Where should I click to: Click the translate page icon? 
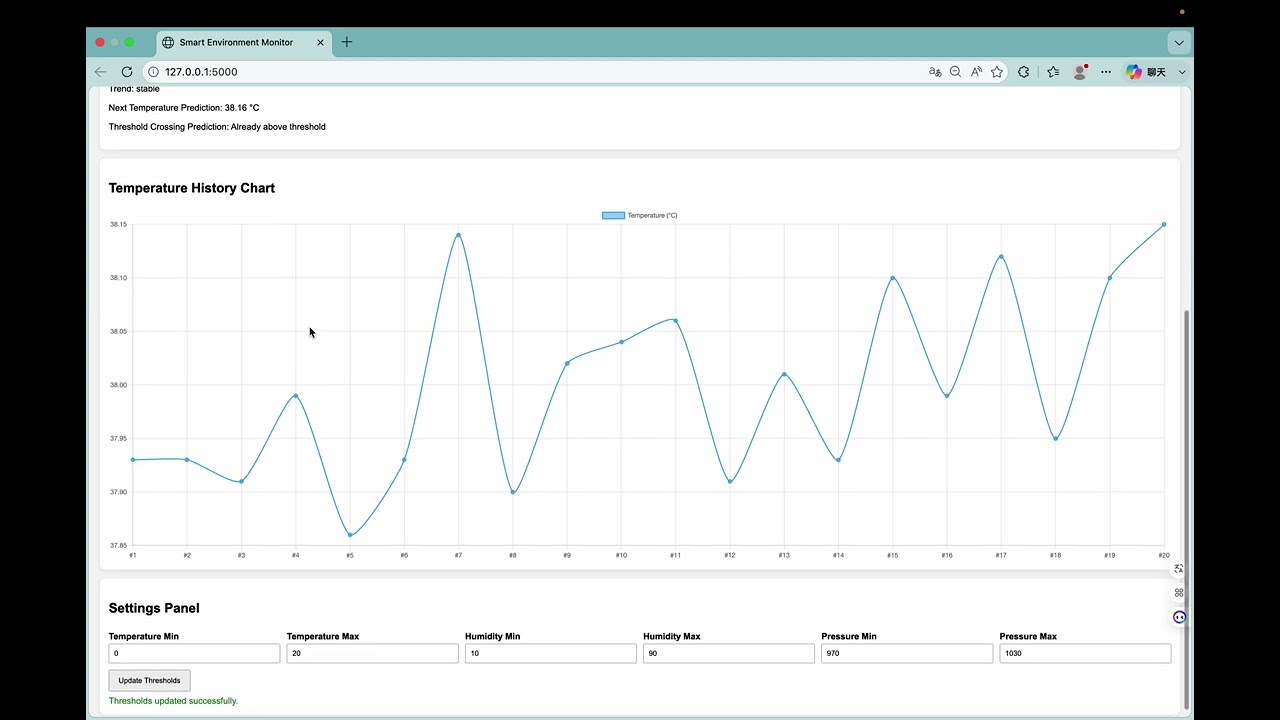(935, 72)
